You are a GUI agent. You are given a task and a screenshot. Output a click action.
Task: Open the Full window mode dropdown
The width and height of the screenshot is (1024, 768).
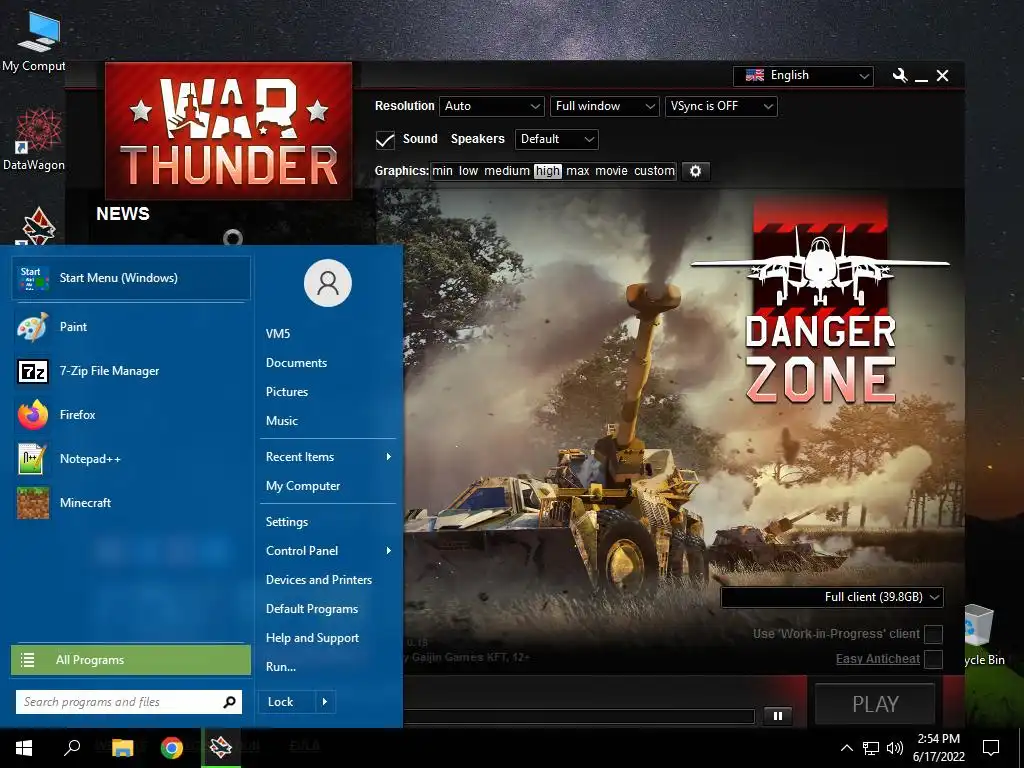[604, 106]
